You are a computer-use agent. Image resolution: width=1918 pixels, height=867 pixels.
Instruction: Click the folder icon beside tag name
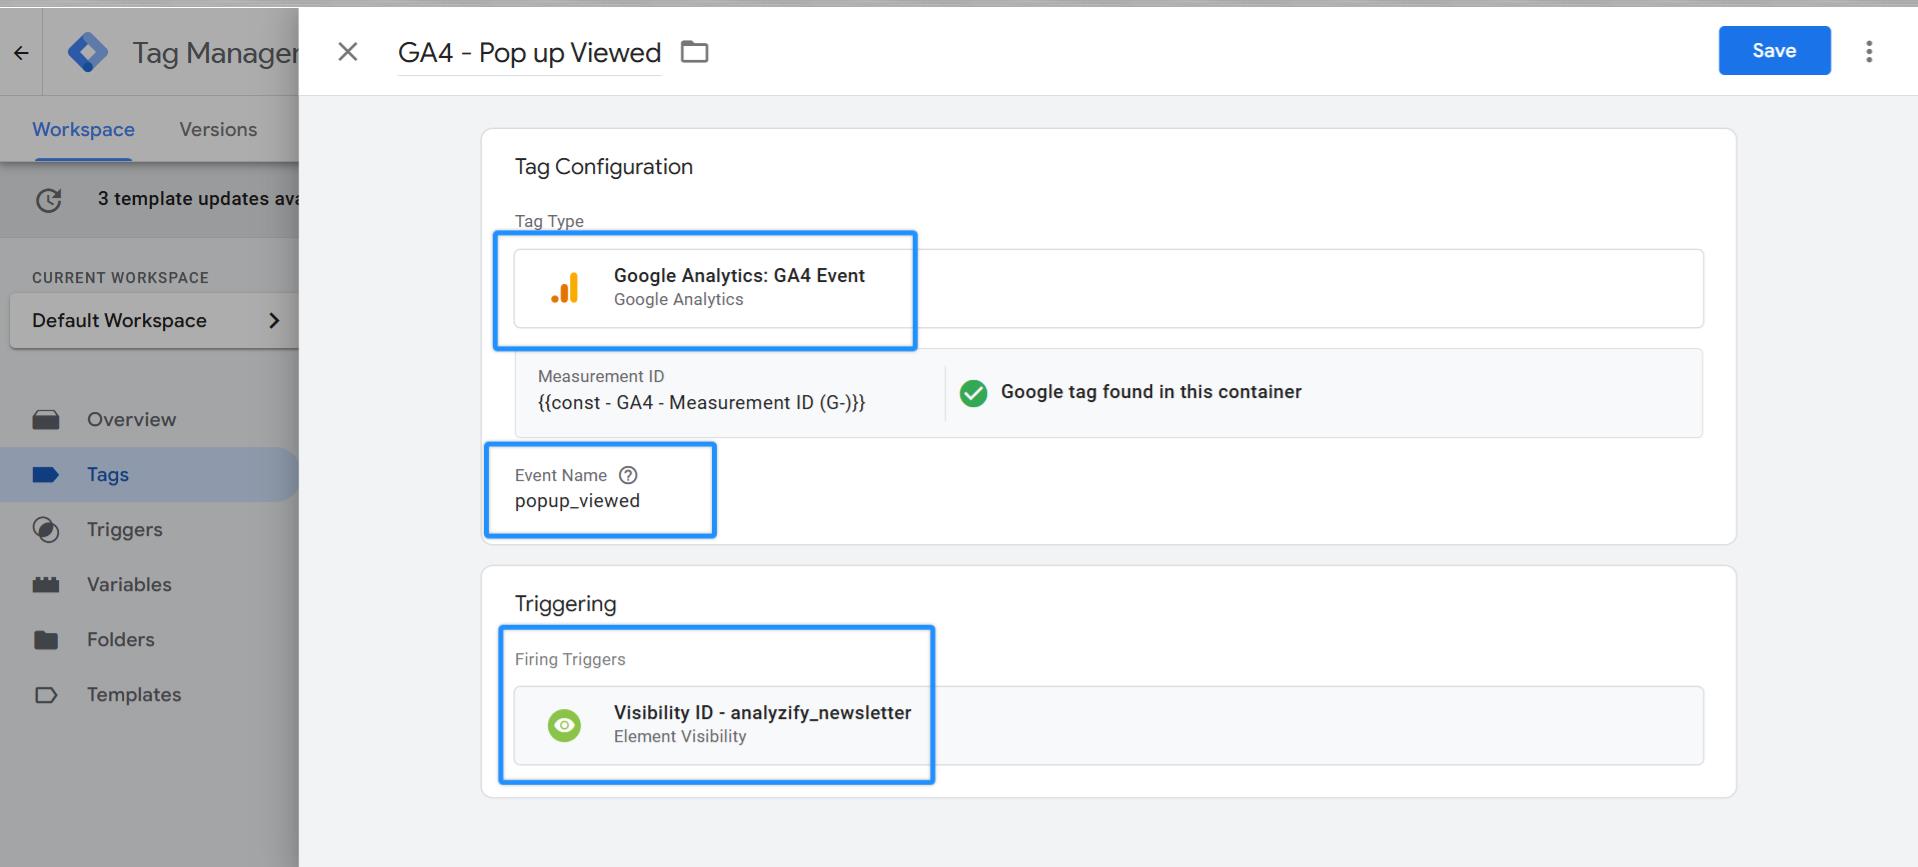pyautogui.click(x=694, y=52)
